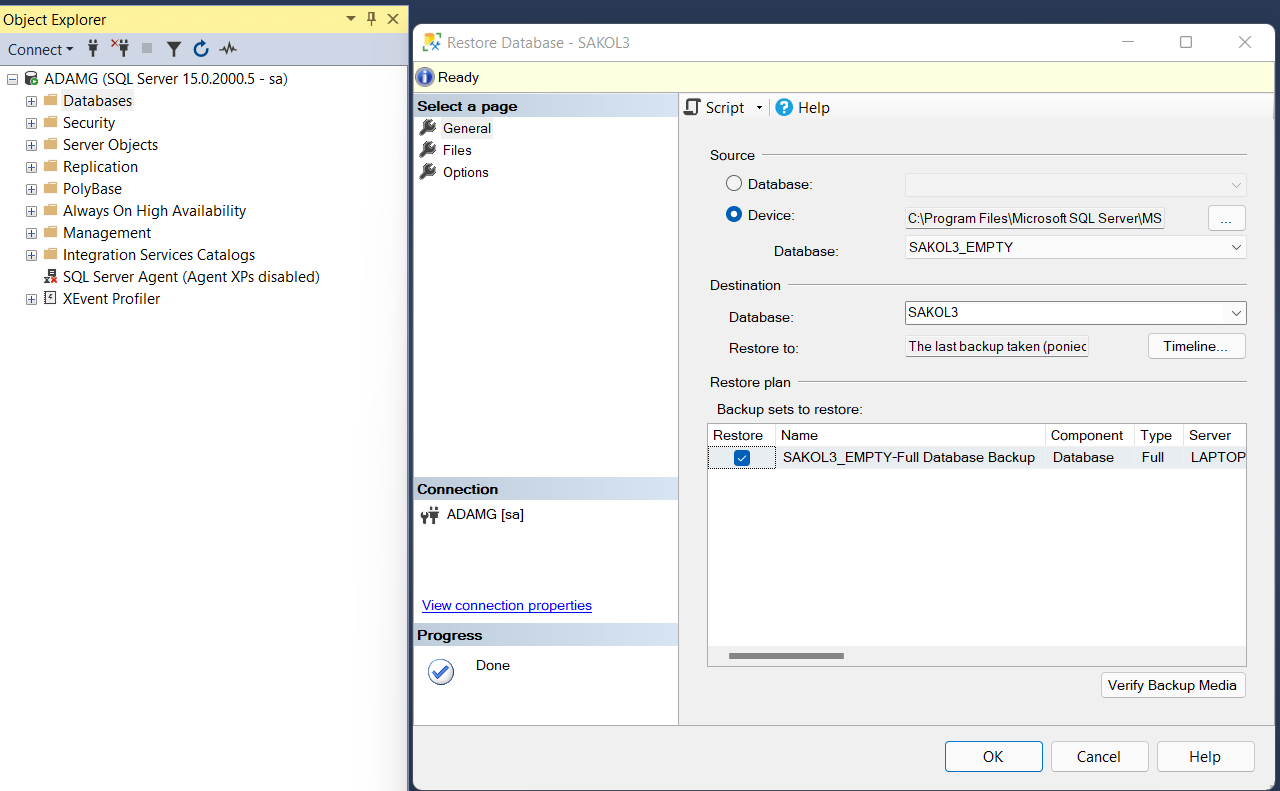Click the Stop icon in Object Explorer toolbar
1280x791 pixels.
click(x=147, y=48)
